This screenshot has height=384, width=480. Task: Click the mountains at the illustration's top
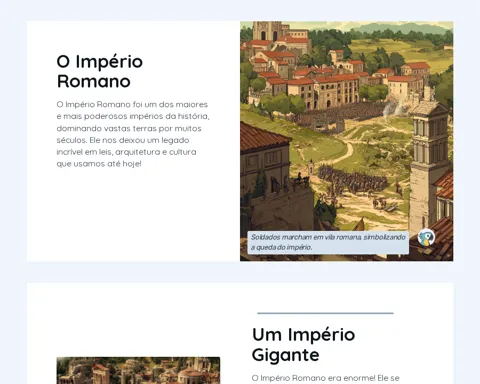(400, 28)
